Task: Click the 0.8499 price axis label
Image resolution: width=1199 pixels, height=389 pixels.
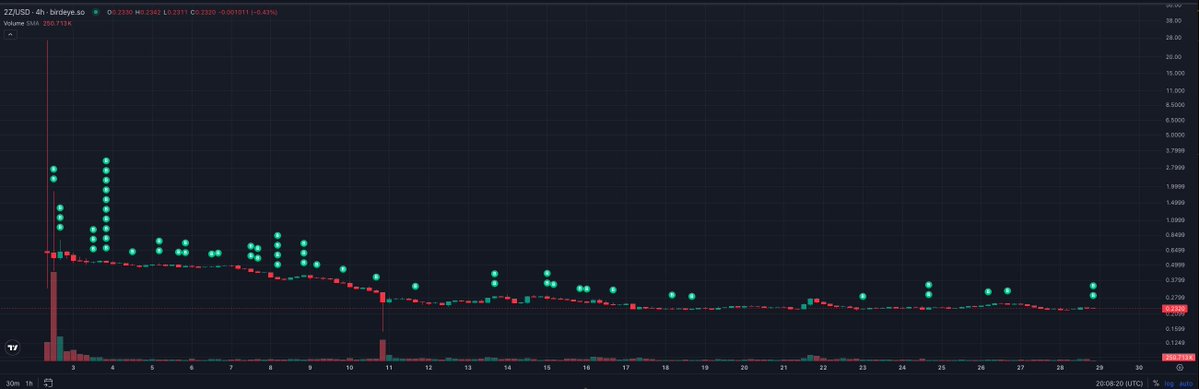Action: point(1174,235)
